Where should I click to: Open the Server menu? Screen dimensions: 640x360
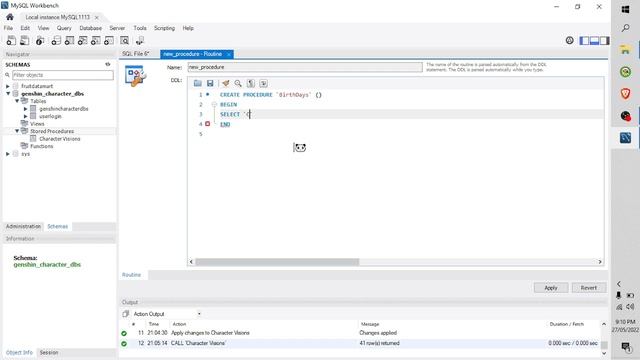[x=117, y=28]
